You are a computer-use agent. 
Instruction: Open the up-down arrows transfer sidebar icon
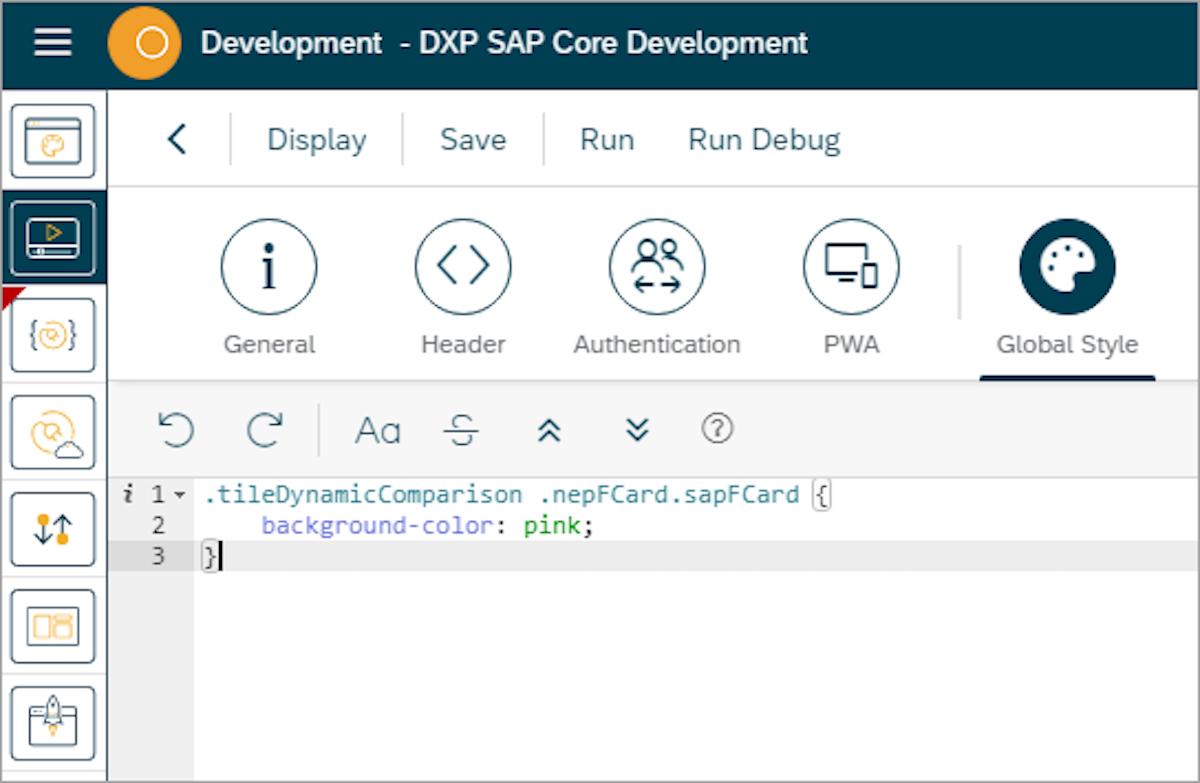[53, 529]
